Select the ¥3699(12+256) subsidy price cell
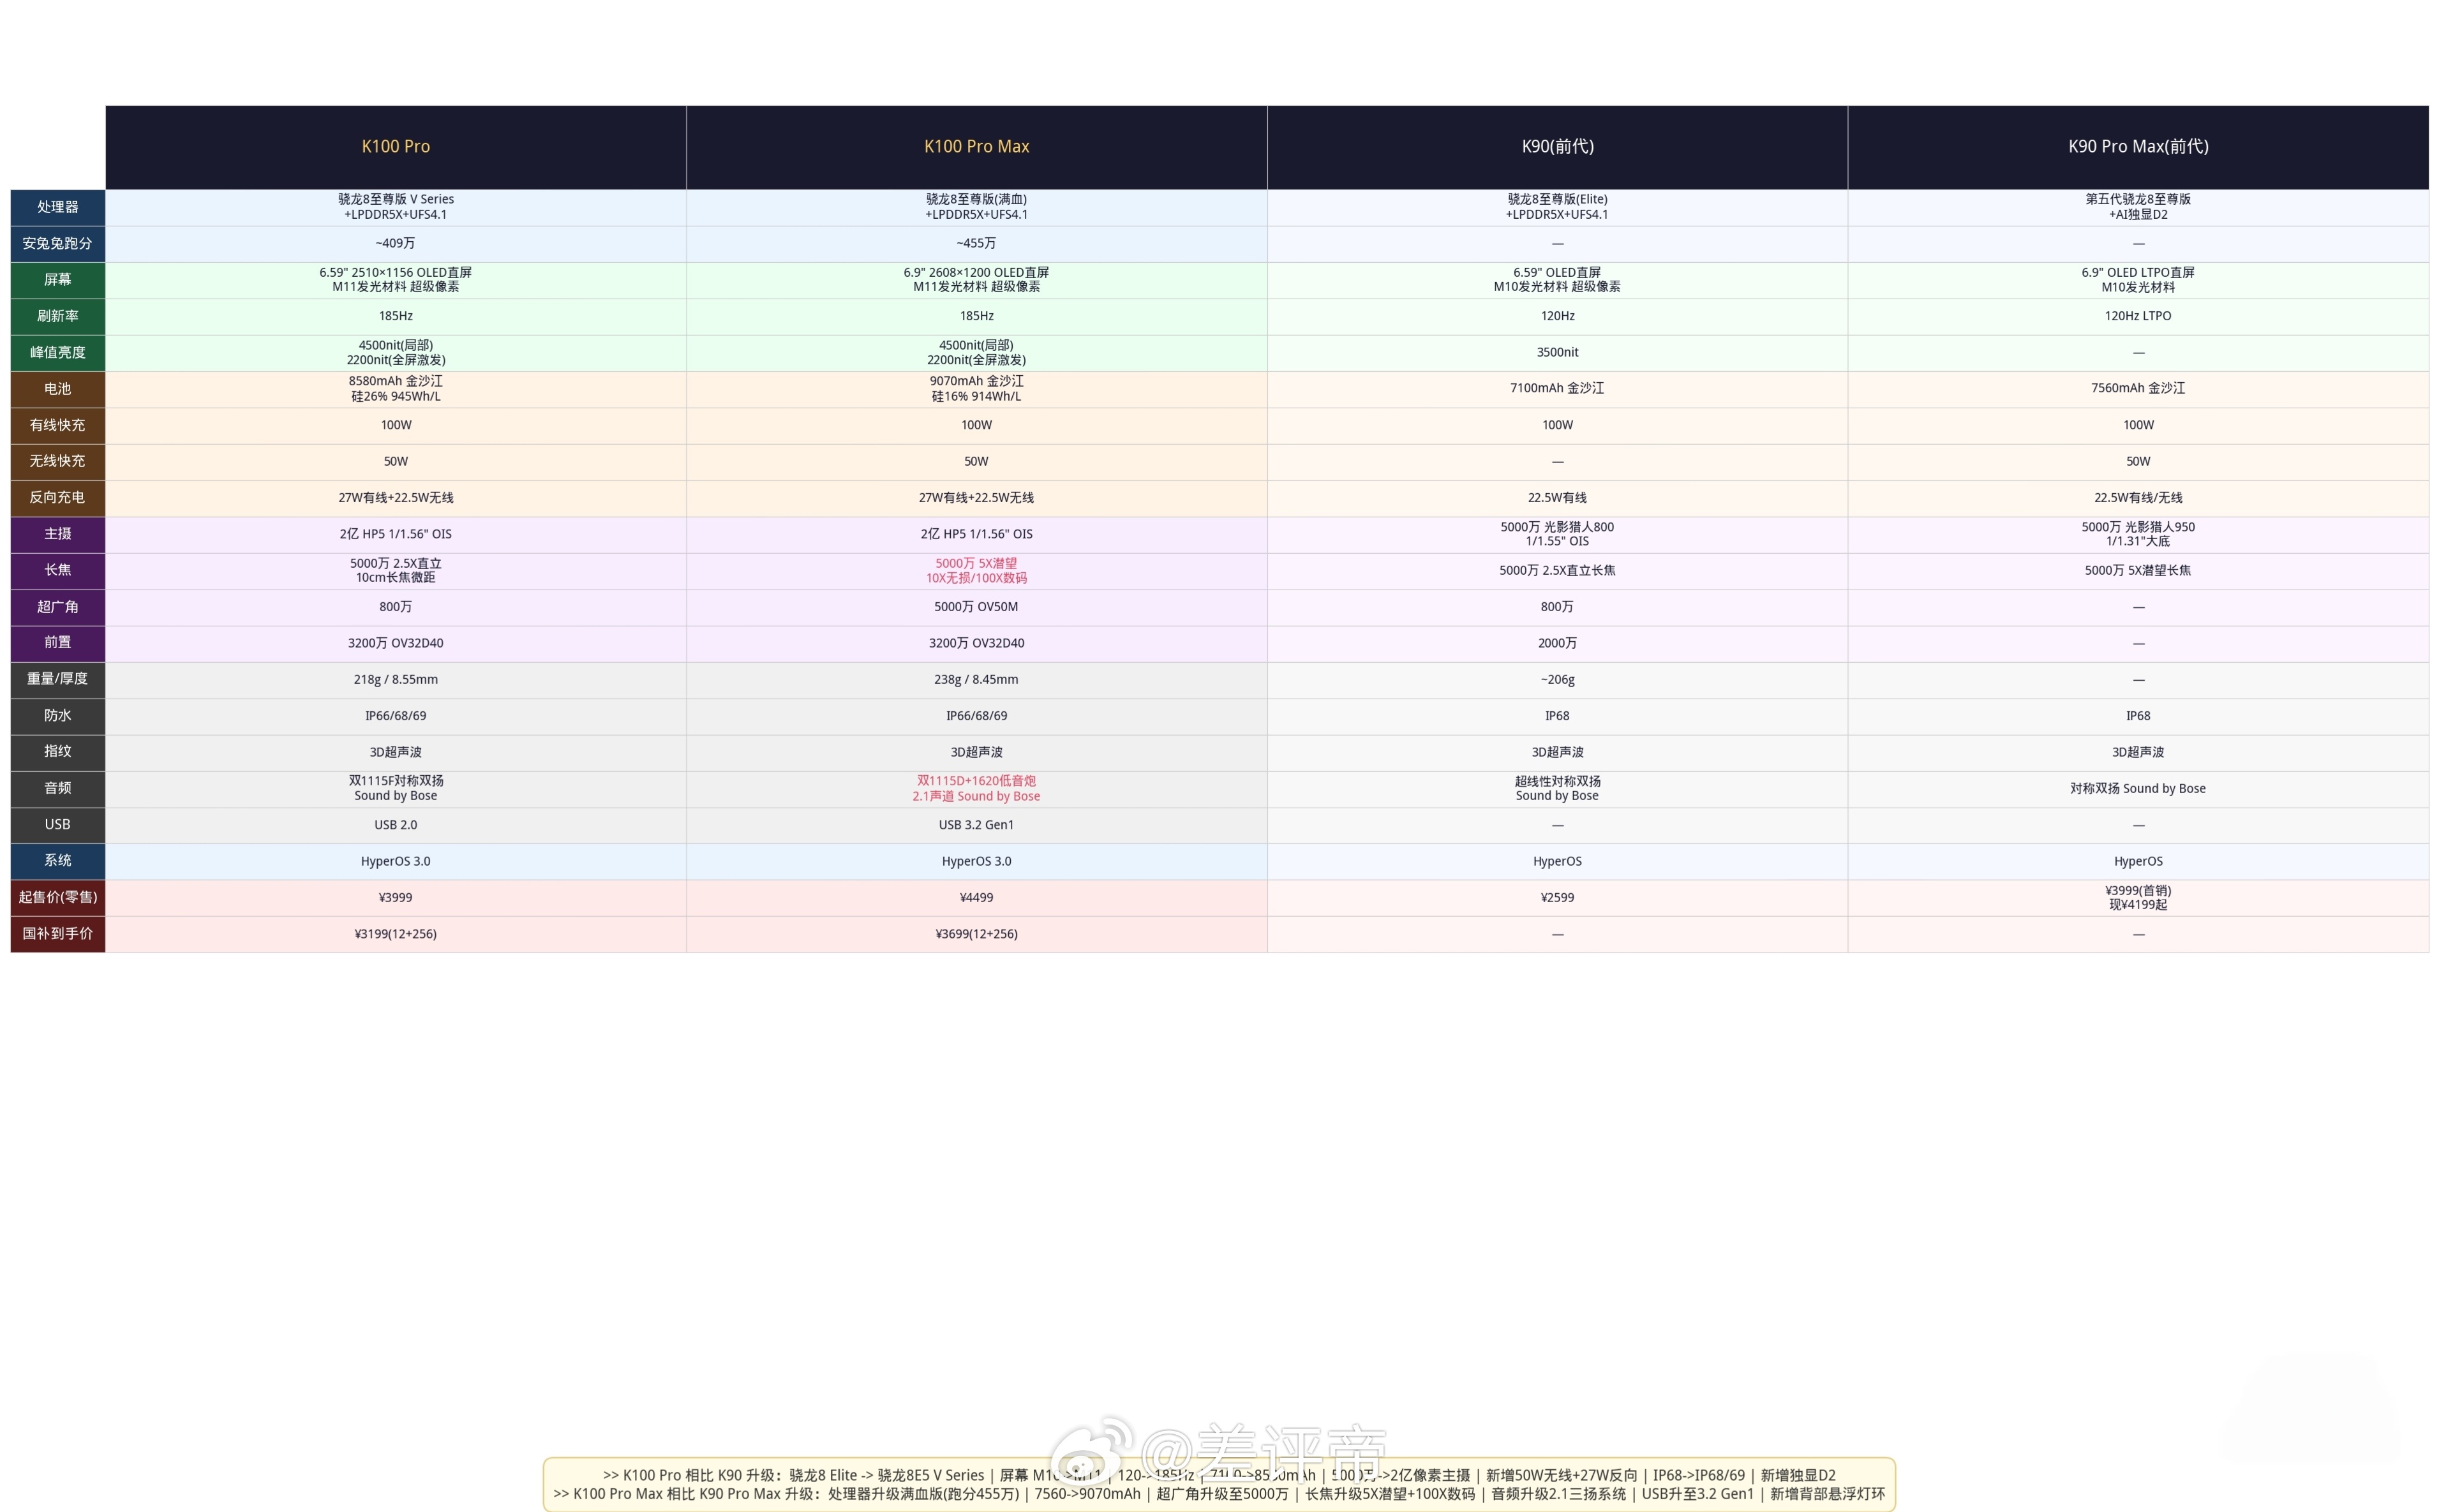This screenshot has width=2439, height=1512. 976,934
